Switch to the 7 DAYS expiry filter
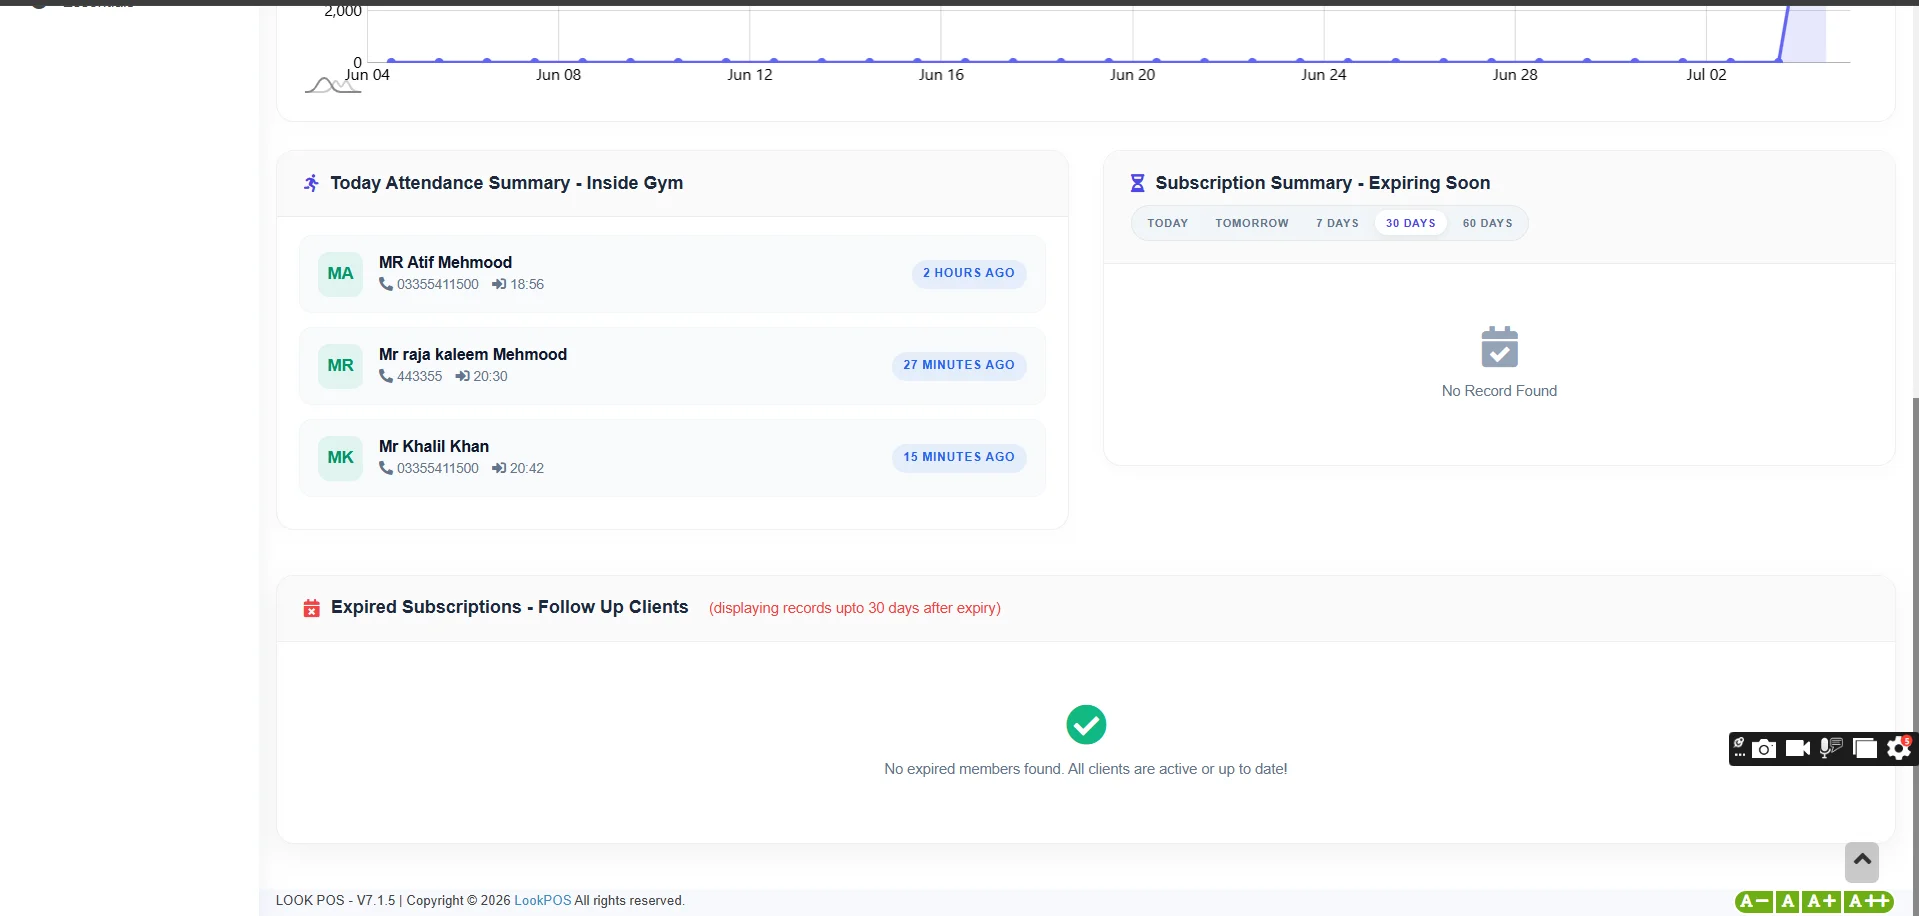Viewport: 1919px width, 916px height. tap(1337, 223)
